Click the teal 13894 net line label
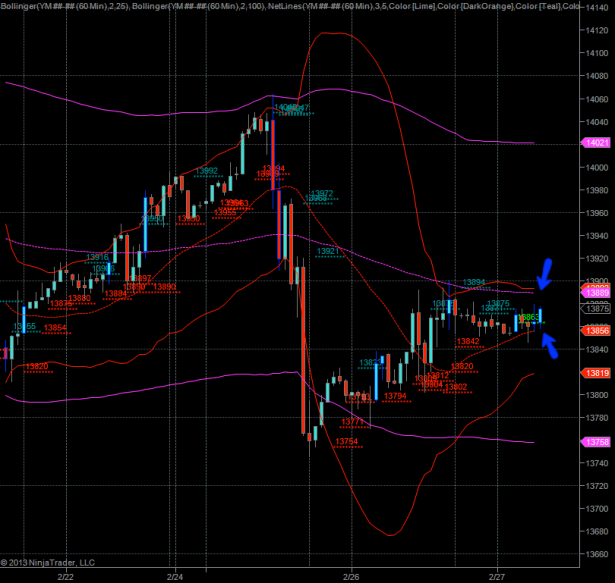Viewport: 615px width, 583px height. [x=475, y=282]
